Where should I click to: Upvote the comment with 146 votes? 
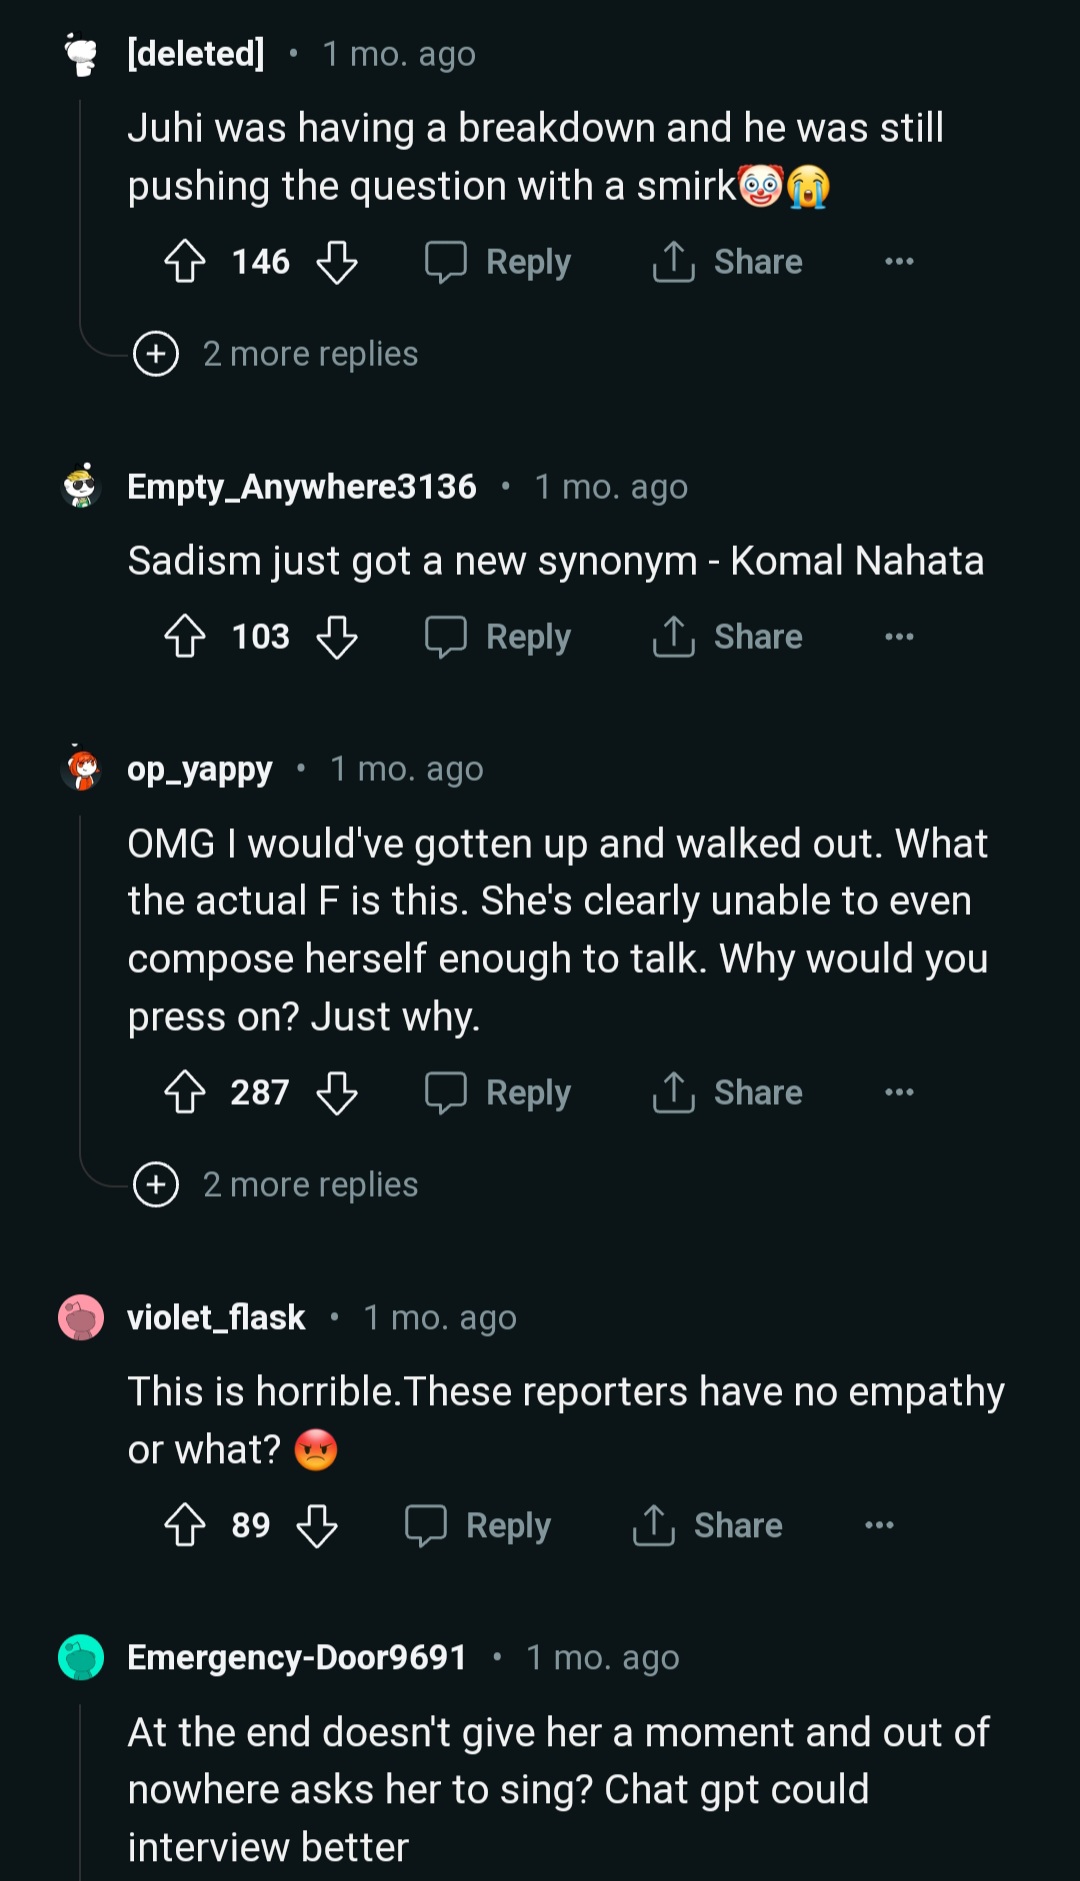[185, 262]
